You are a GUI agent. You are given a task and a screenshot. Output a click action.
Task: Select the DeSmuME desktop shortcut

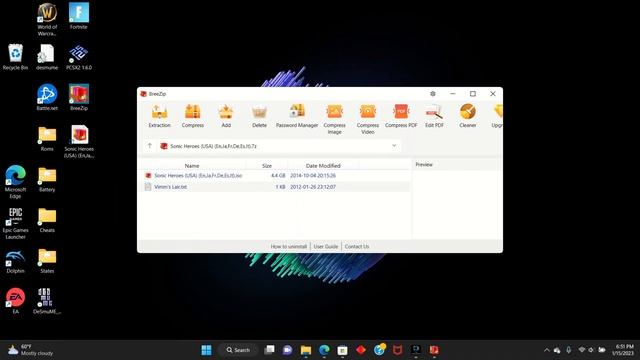tap(47, 301)
